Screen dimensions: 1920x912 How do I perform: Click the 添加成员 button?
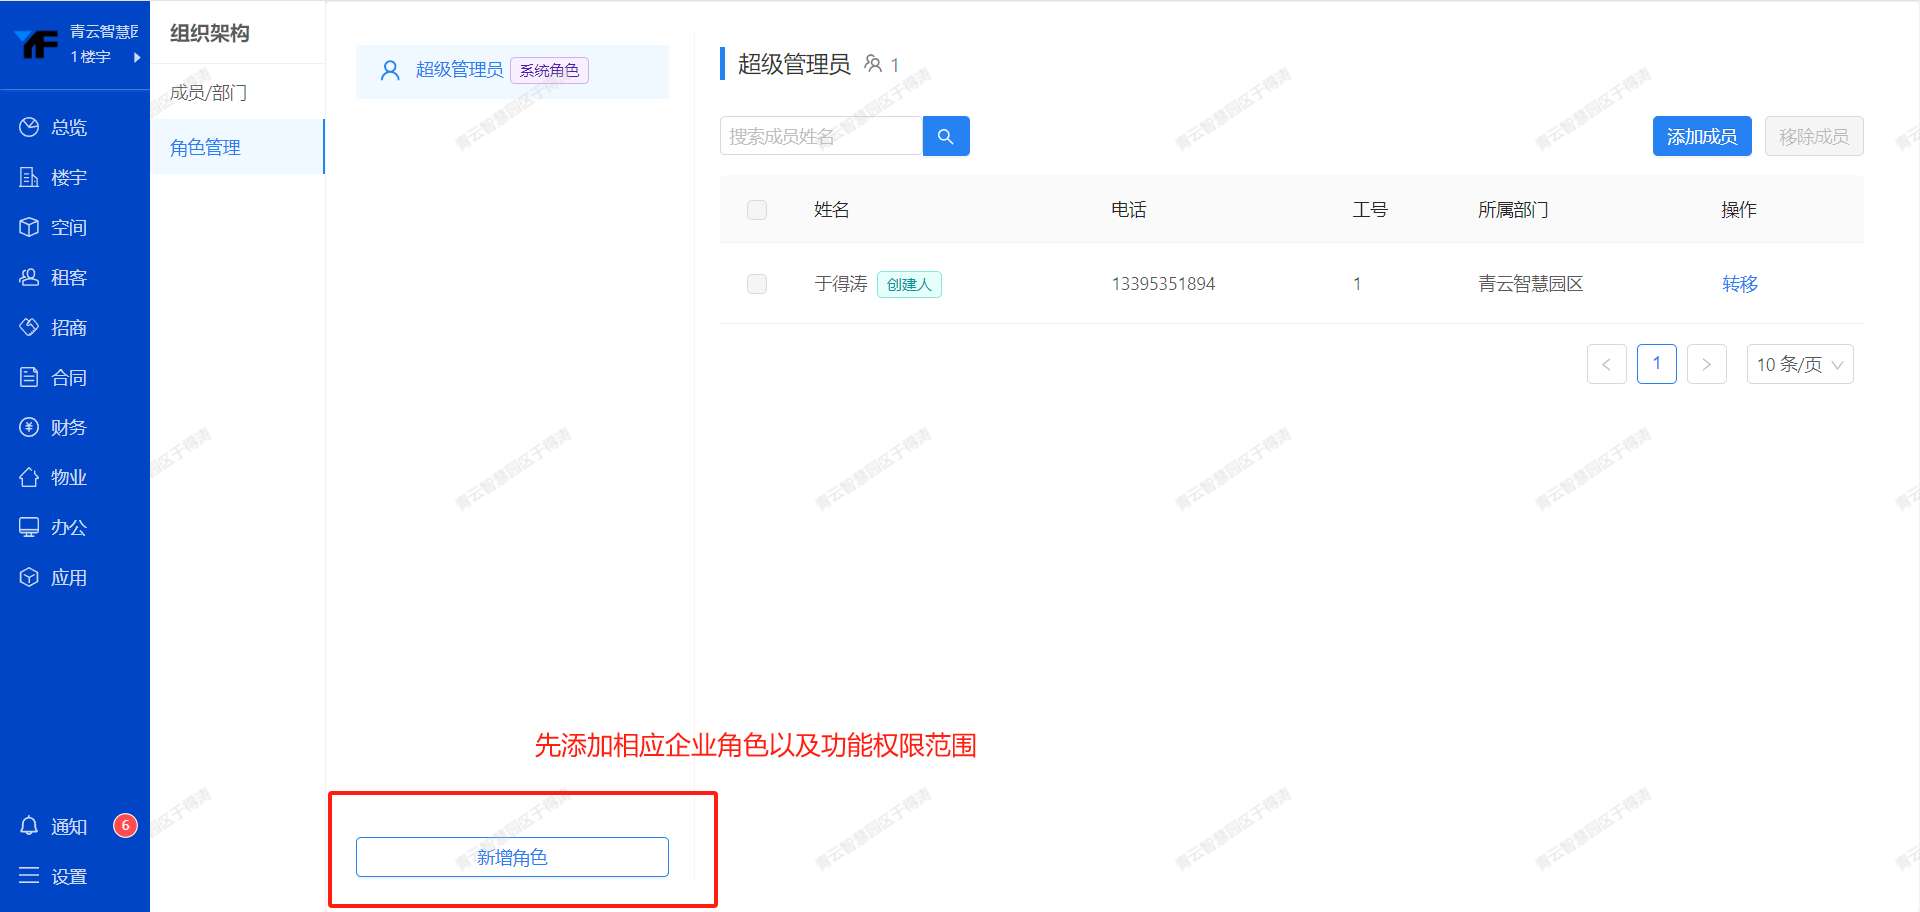[x=1701, y=136]
